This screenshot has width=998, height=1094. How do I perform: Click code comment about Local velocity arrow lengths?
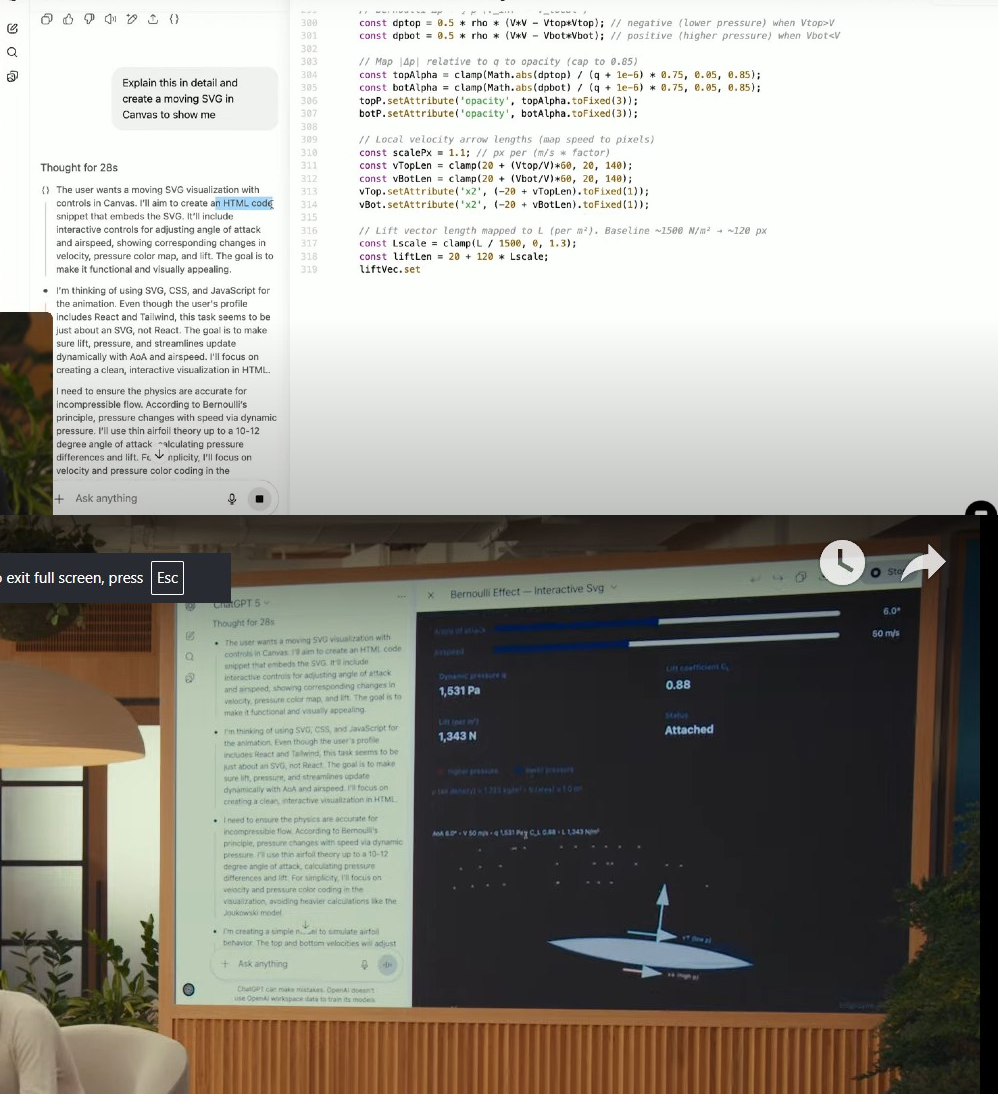[507, 140]
